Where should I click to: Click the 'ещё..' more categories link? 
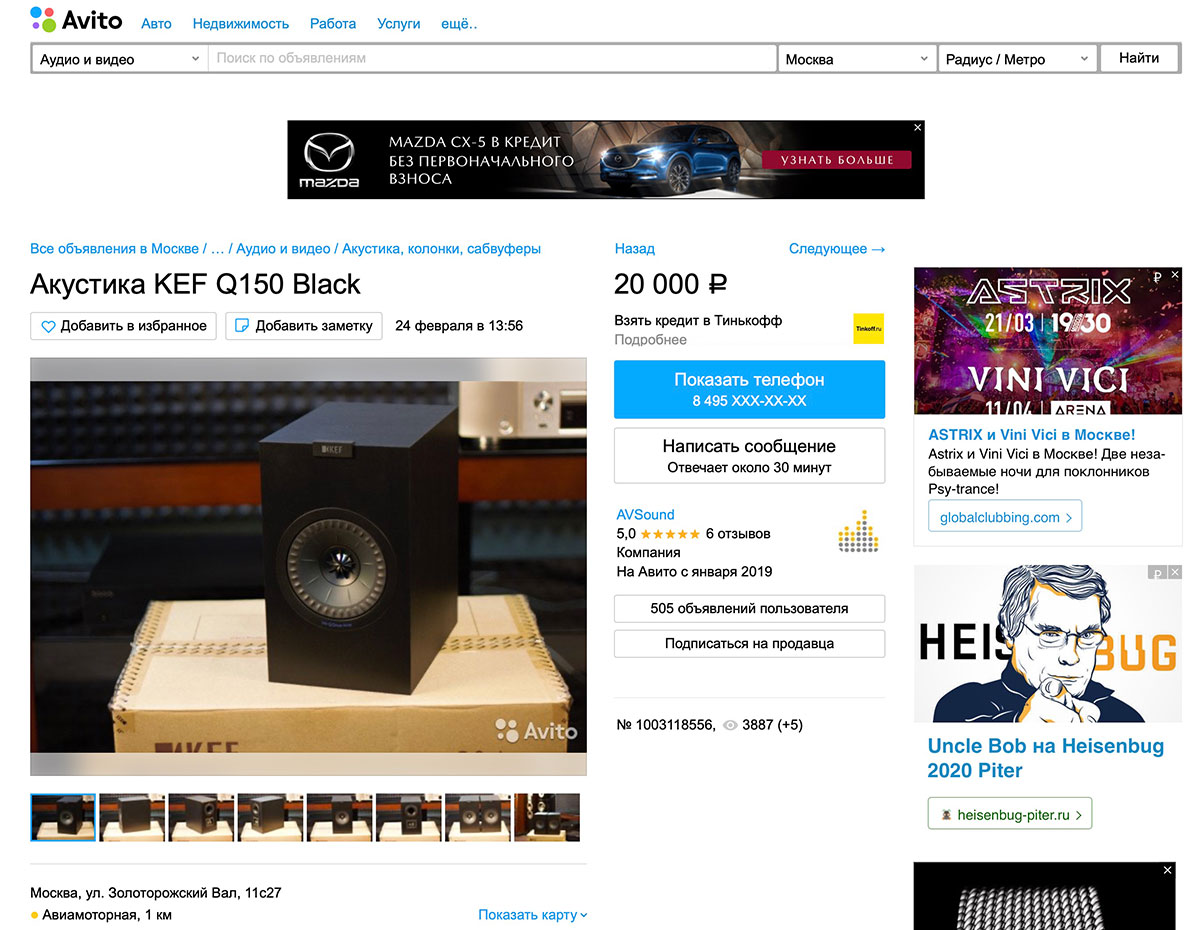pos(459,23)
